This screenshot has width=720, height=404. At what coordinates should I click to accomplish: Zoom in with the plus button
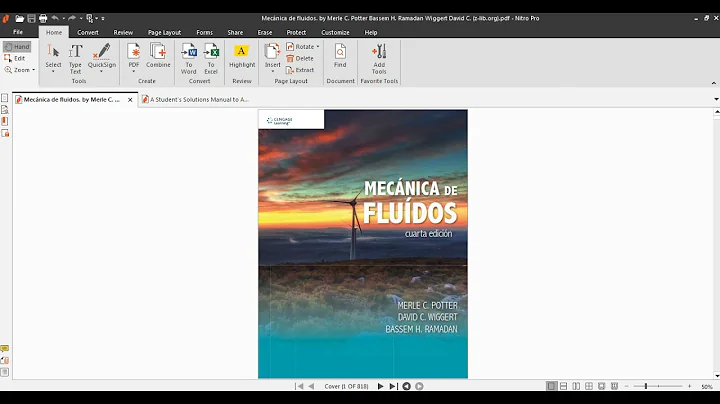(x=689, y=387)
